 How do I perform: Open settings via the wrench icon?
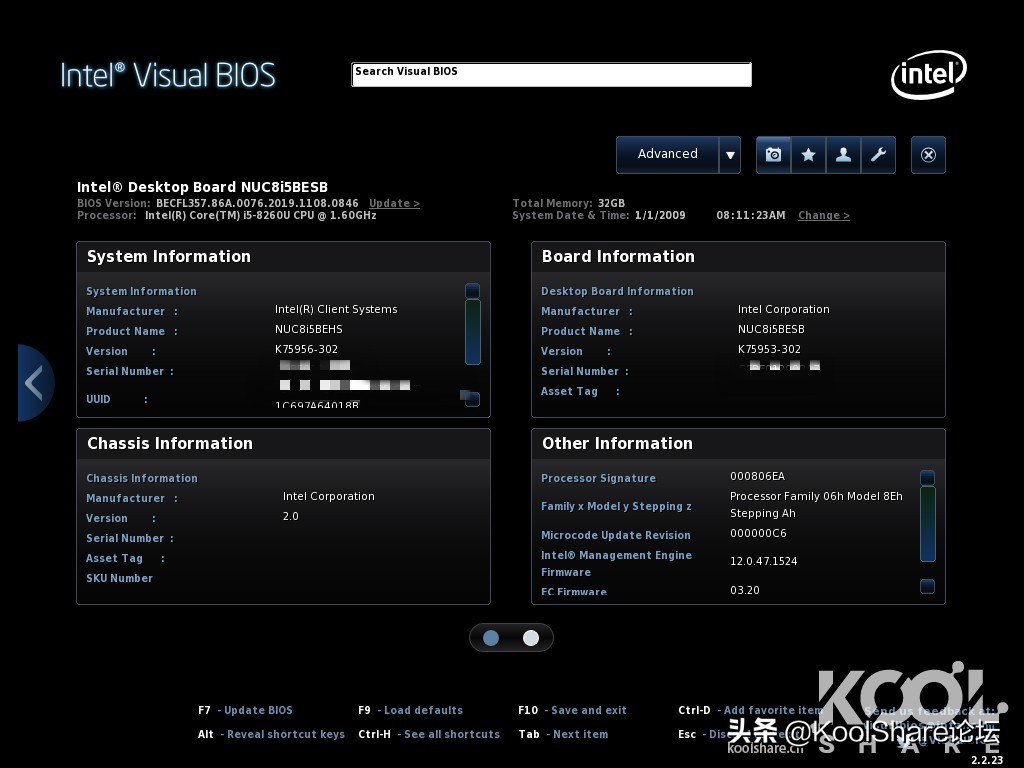878,154
